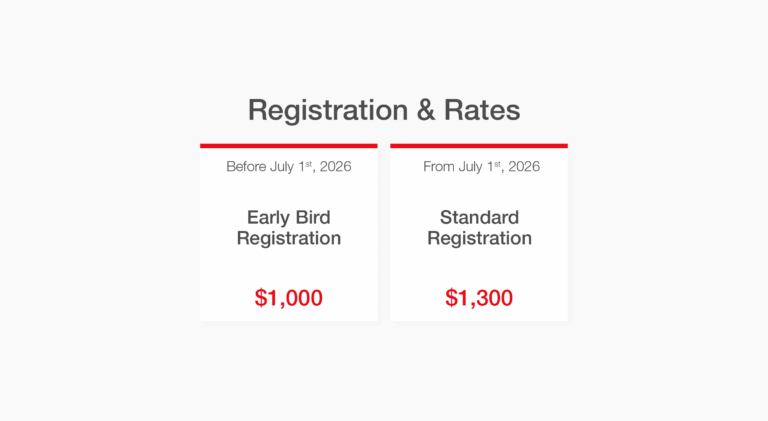The width and height of the screenshot is (768, 421).
Task: Click the red bar above the Early Bird card
Action: pos(288,146)
